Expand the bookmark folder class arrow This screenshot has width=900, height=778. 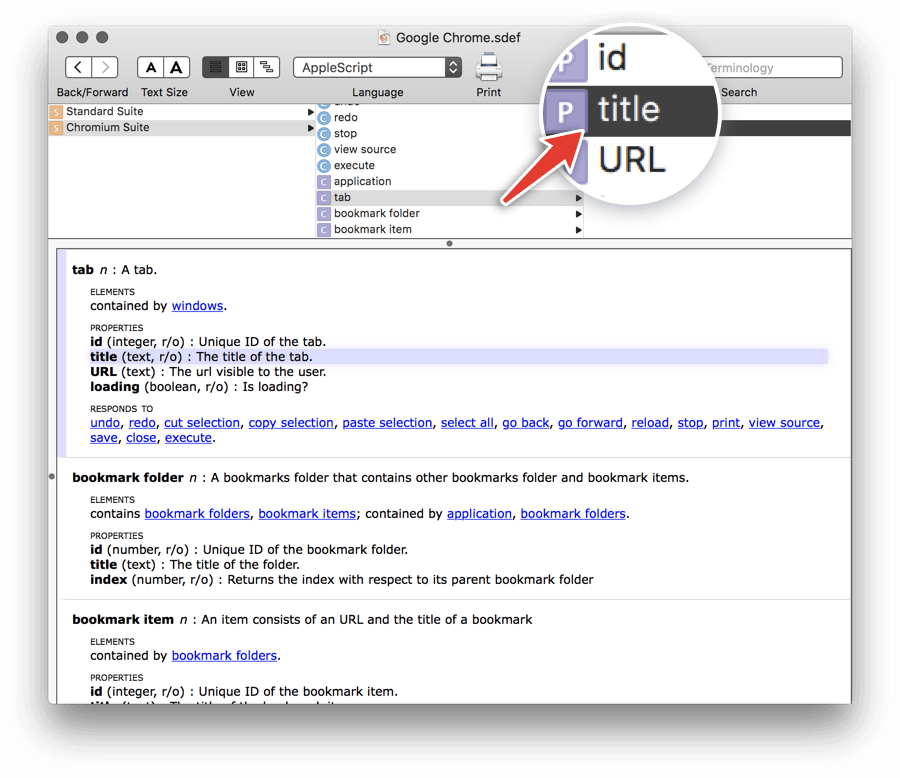578,214
